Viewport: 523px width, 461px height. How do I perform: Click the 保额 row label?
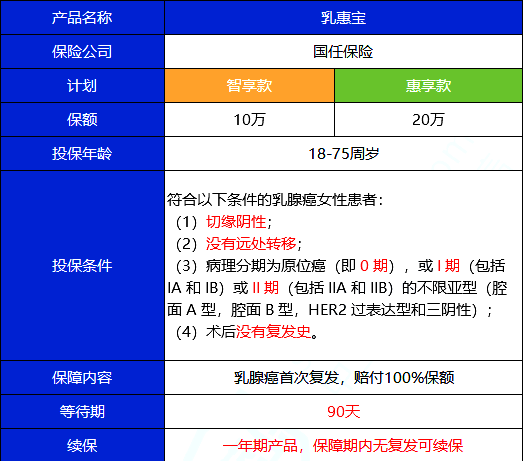point(82,119)
